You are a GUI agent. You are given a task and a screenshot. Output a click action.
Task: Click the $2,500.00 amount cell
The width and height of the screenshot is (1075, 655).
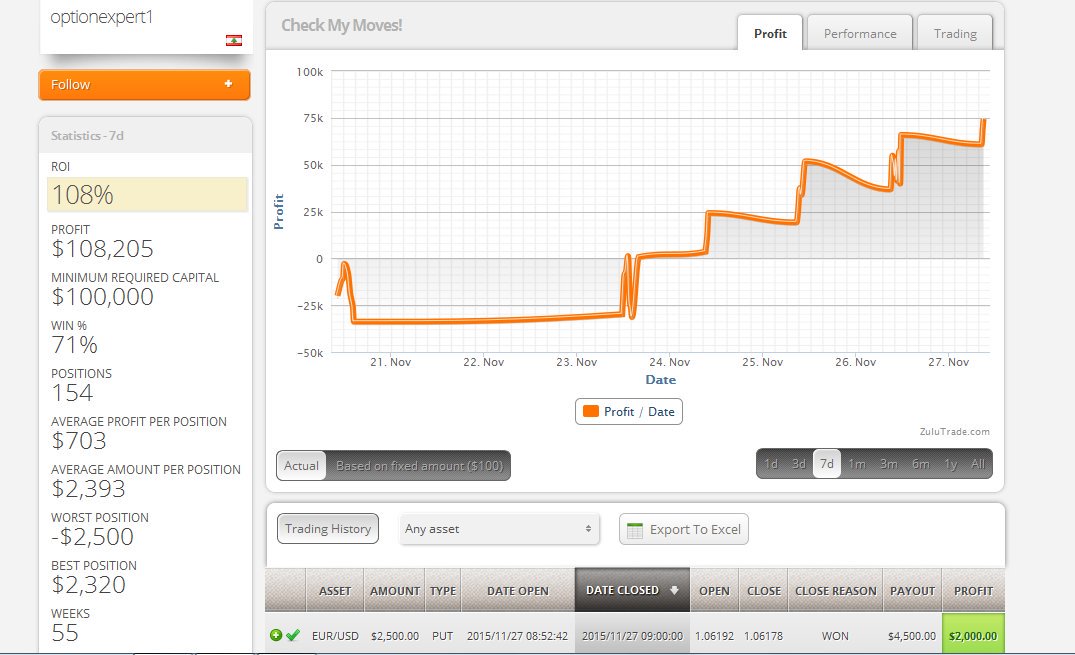(x=395, y=636)
